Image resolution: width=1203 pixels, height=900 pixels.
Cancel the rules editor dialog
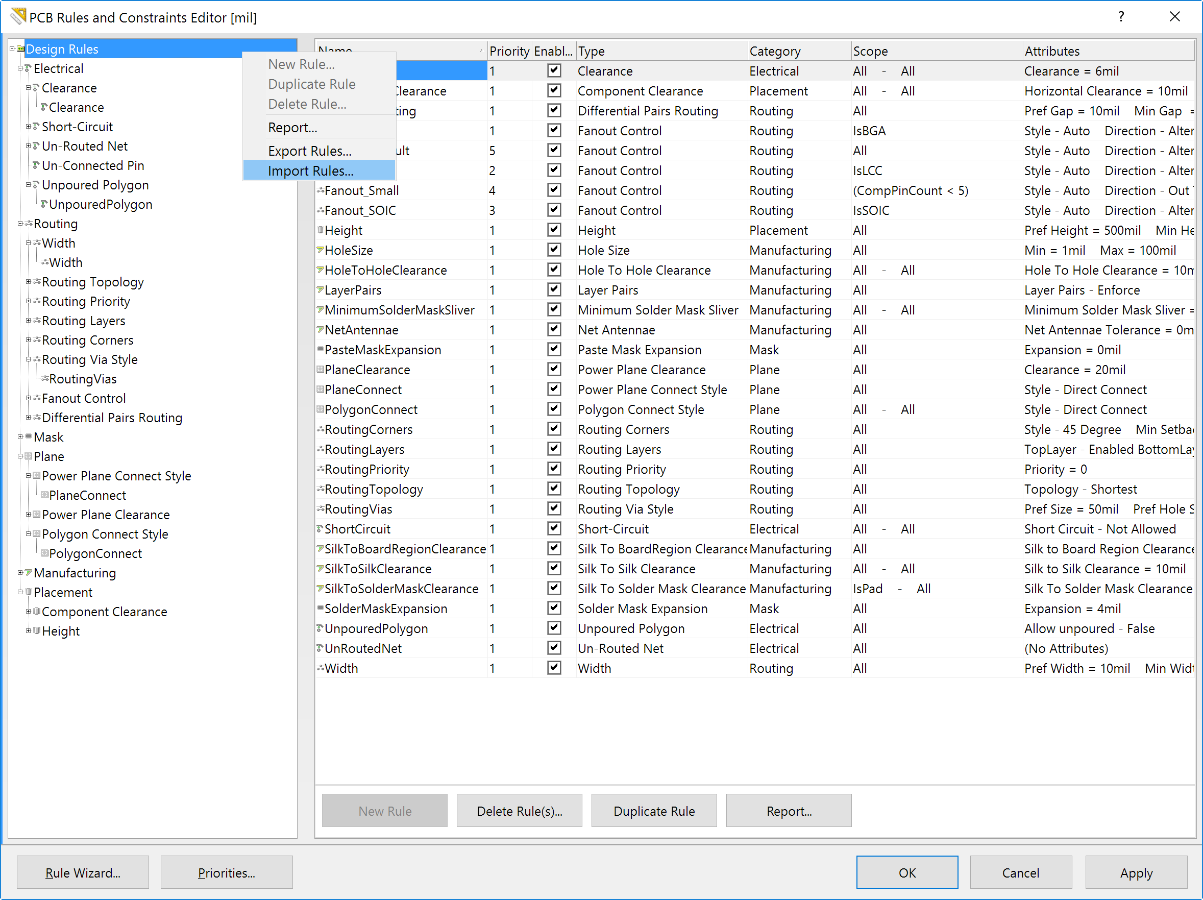[1021, 873]
